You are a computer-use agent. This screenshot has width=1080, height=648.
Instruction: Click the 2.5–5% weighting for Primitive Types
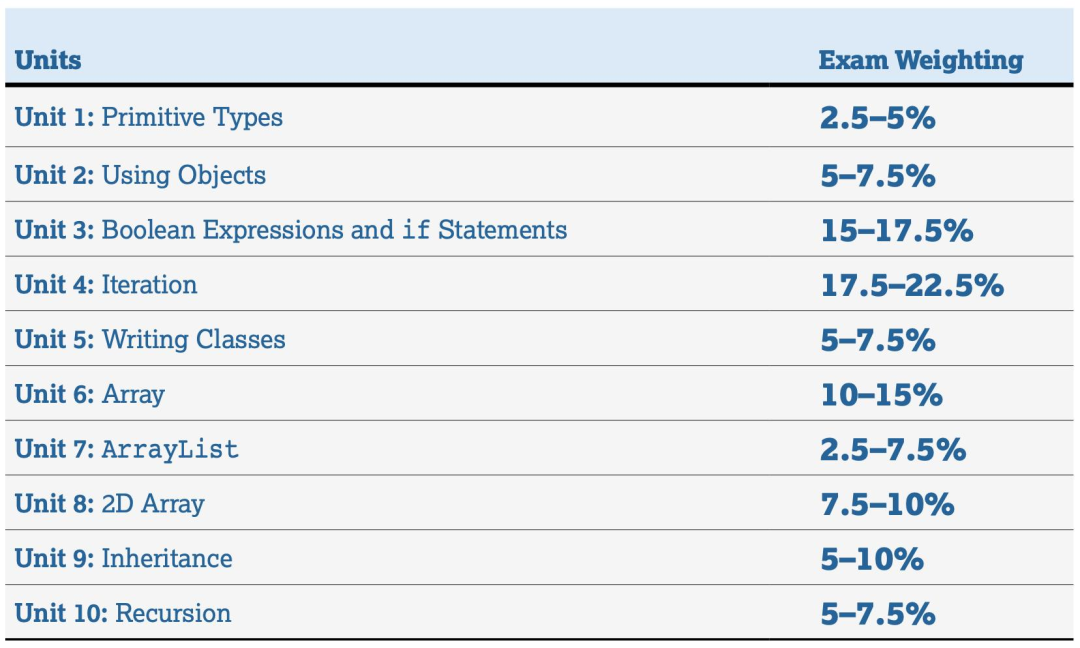(878, 118)
